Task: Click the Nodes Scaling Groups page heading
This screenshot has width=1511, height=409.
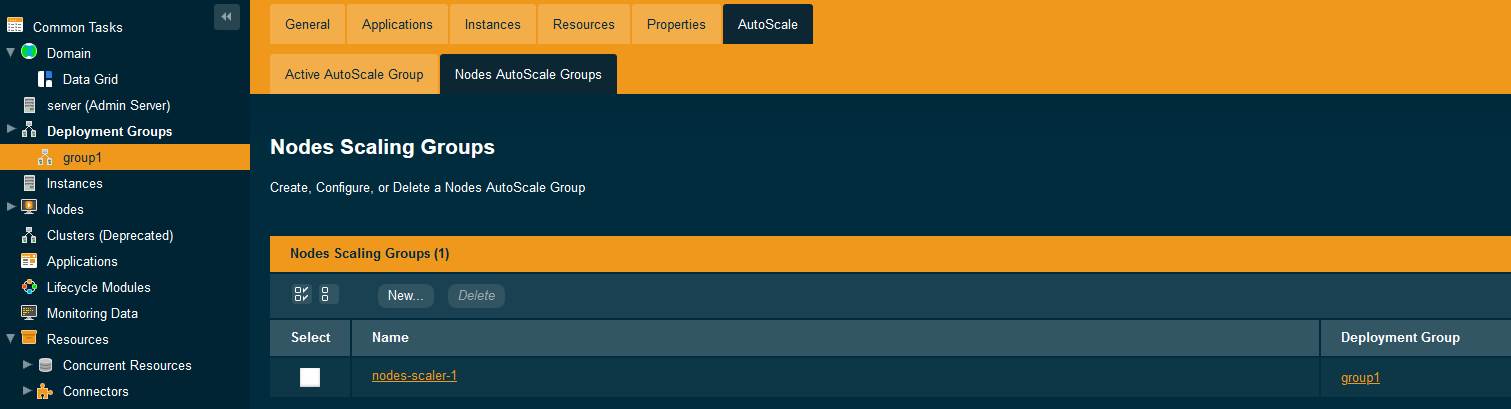Action: (382, 147)
